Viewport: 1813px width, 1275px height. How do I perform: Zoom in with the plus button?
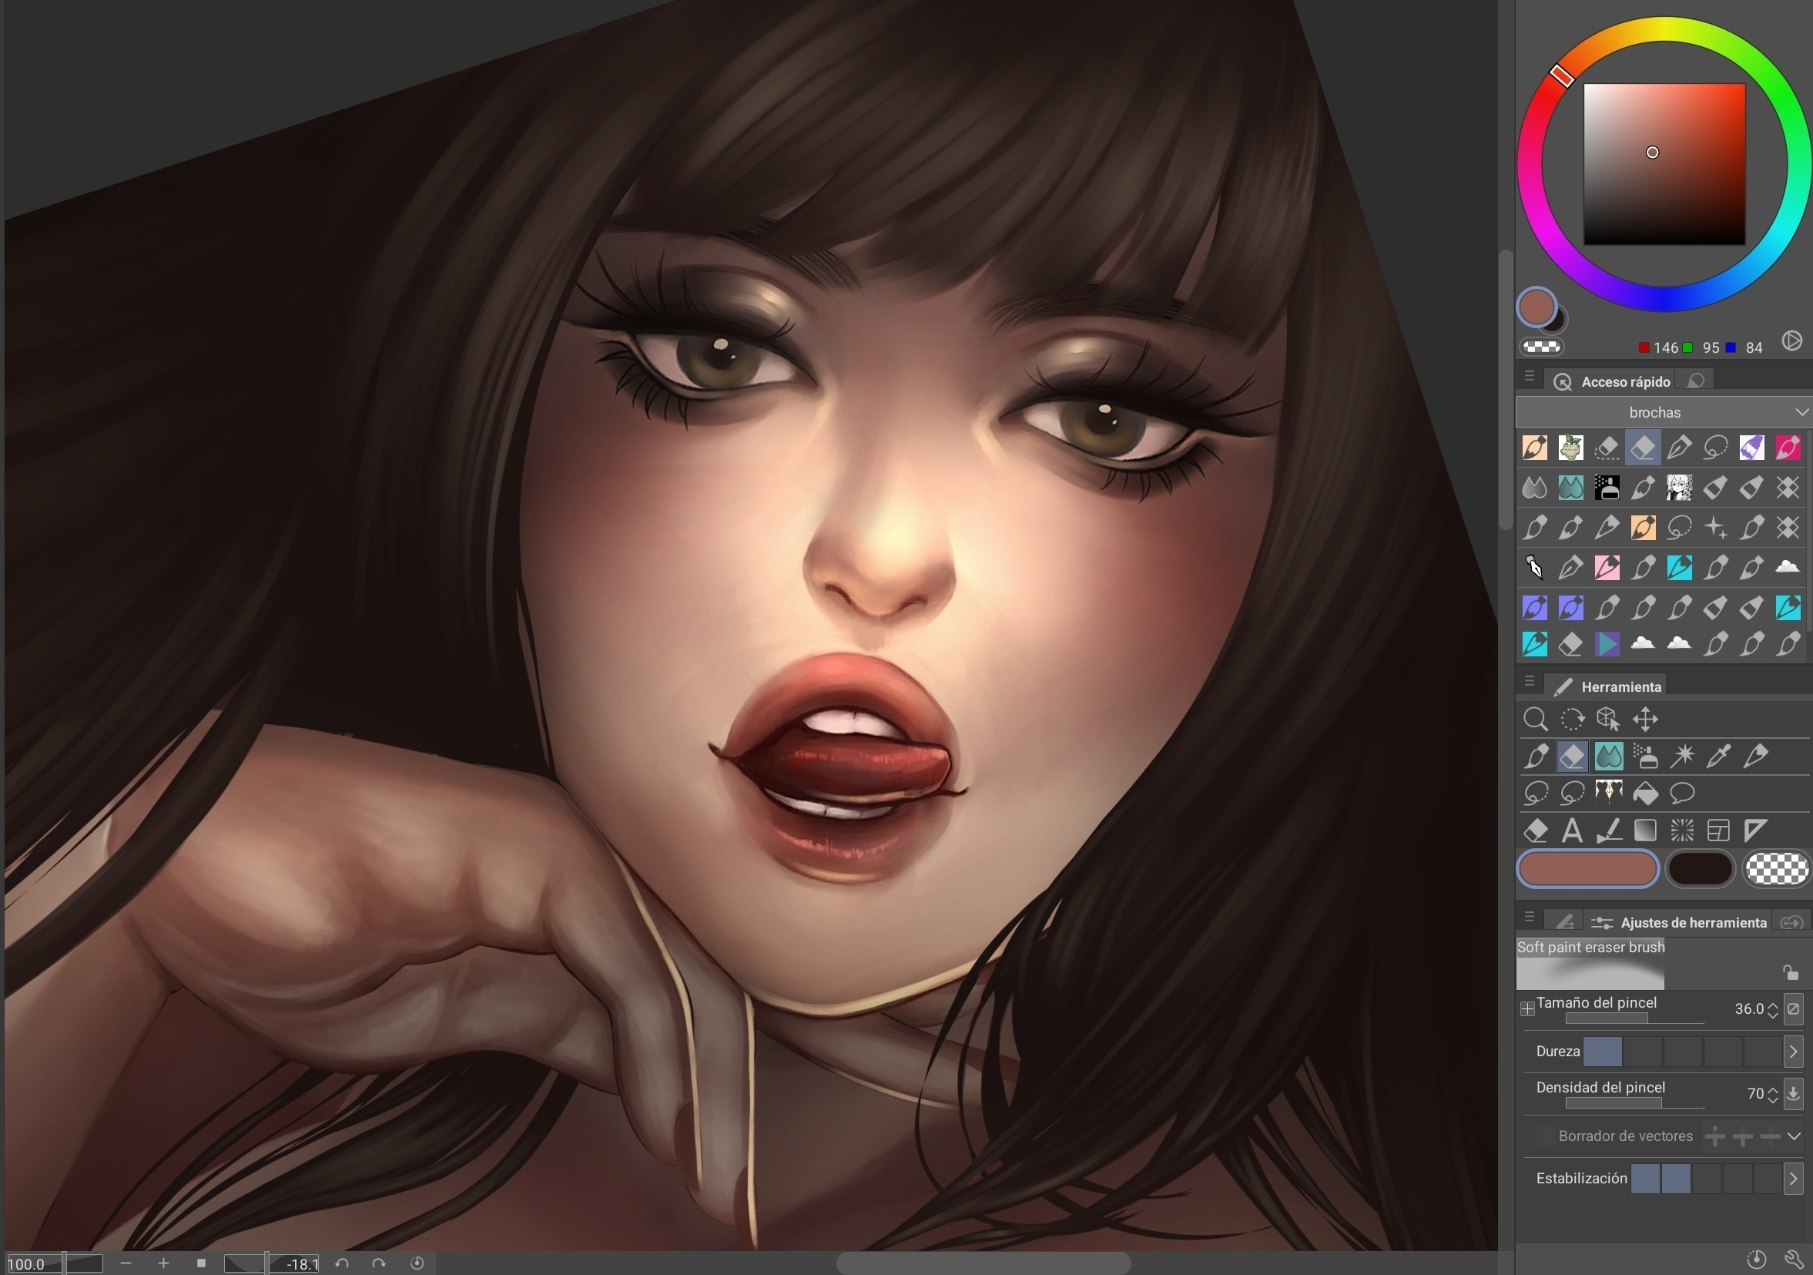coord(163,1263)
